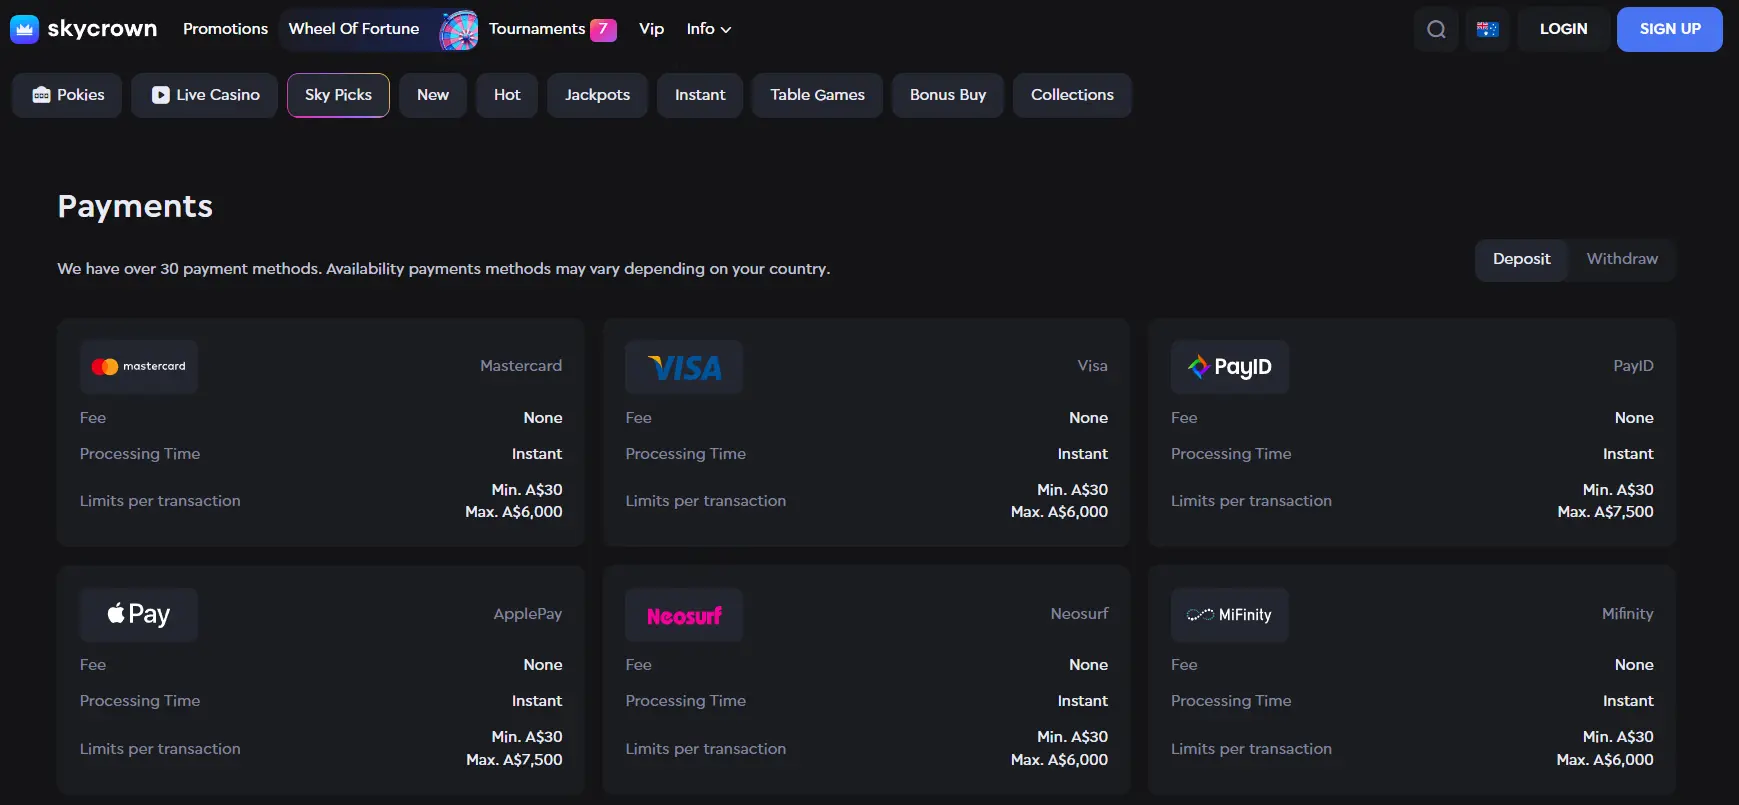Image resolution: width=1739 pixels, height=805 pixels.
Task: Select the PayID logo
Action: tap(1229, 367)
